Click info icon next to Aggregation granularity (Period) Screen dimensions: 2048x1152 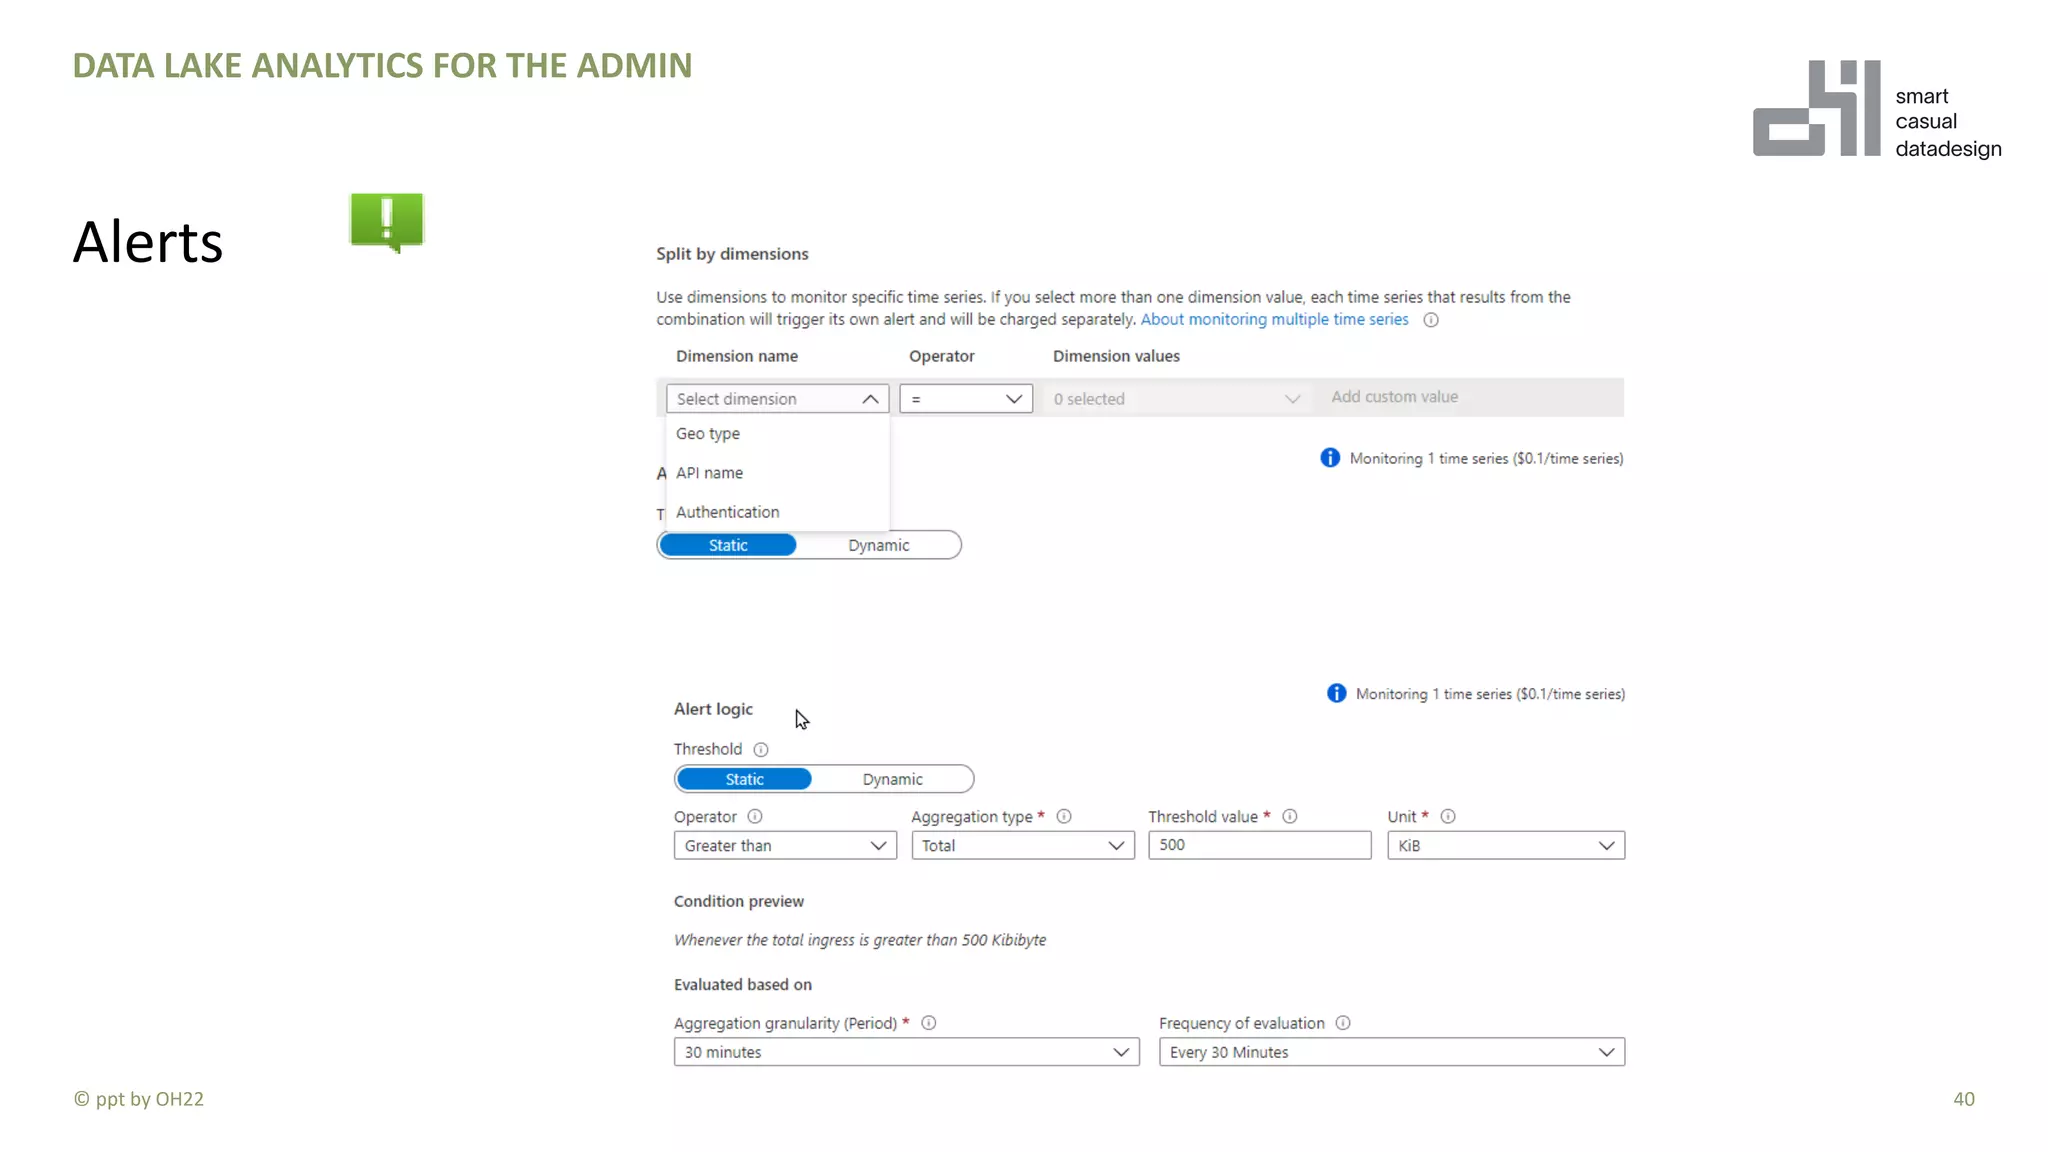pyautogui.click(x=929, y=1023)
